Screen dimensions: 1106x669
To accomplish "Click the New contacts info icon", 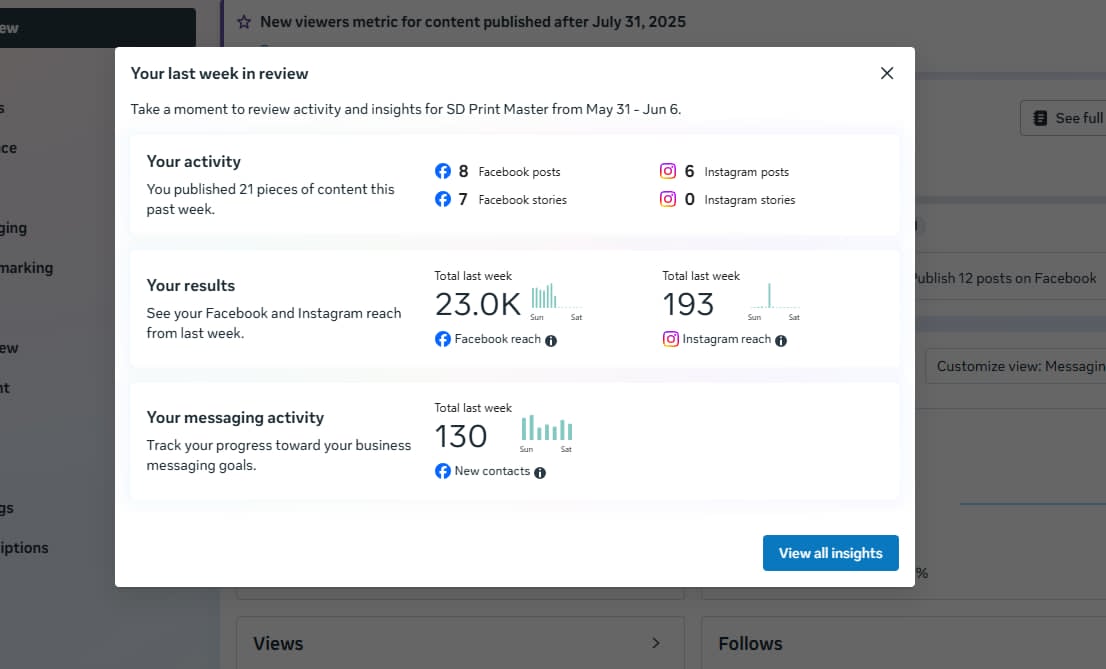I will pos(540,472).
